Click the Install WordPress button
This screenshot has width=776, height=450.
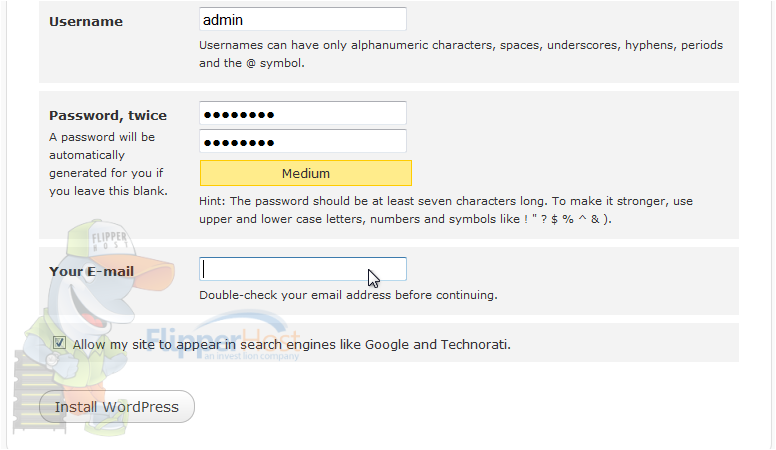(117, 407)
